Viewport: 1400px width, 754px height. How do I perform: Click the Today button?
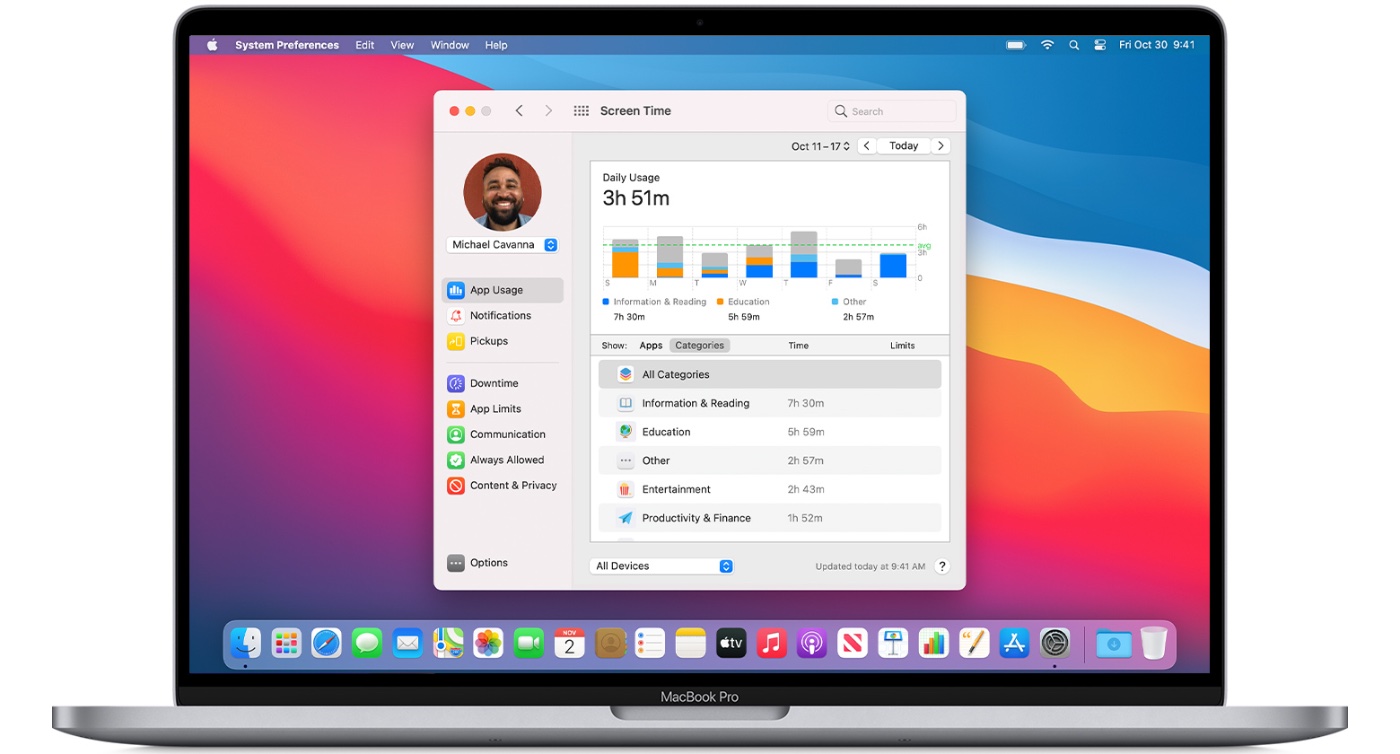point(903,145)
